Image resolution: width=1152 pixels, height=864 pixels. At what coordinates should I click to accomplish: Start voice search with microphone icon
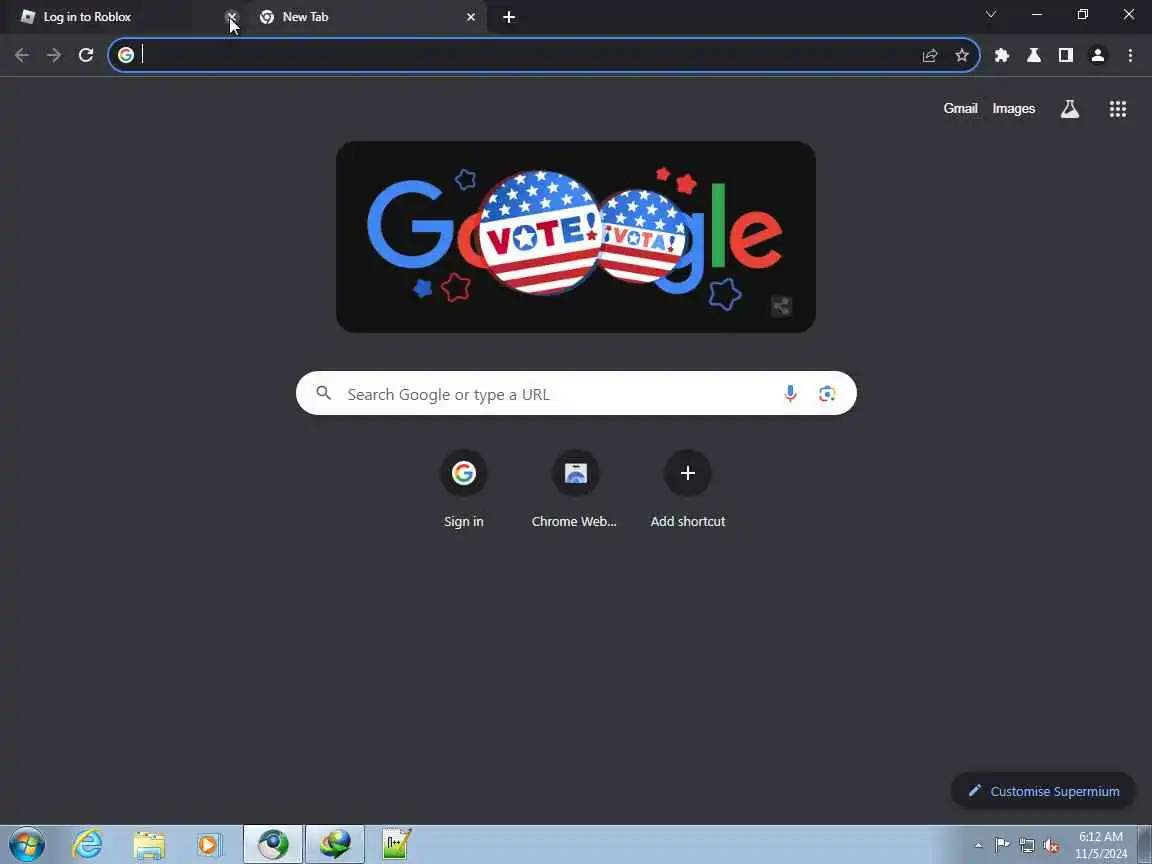[790, 394]
